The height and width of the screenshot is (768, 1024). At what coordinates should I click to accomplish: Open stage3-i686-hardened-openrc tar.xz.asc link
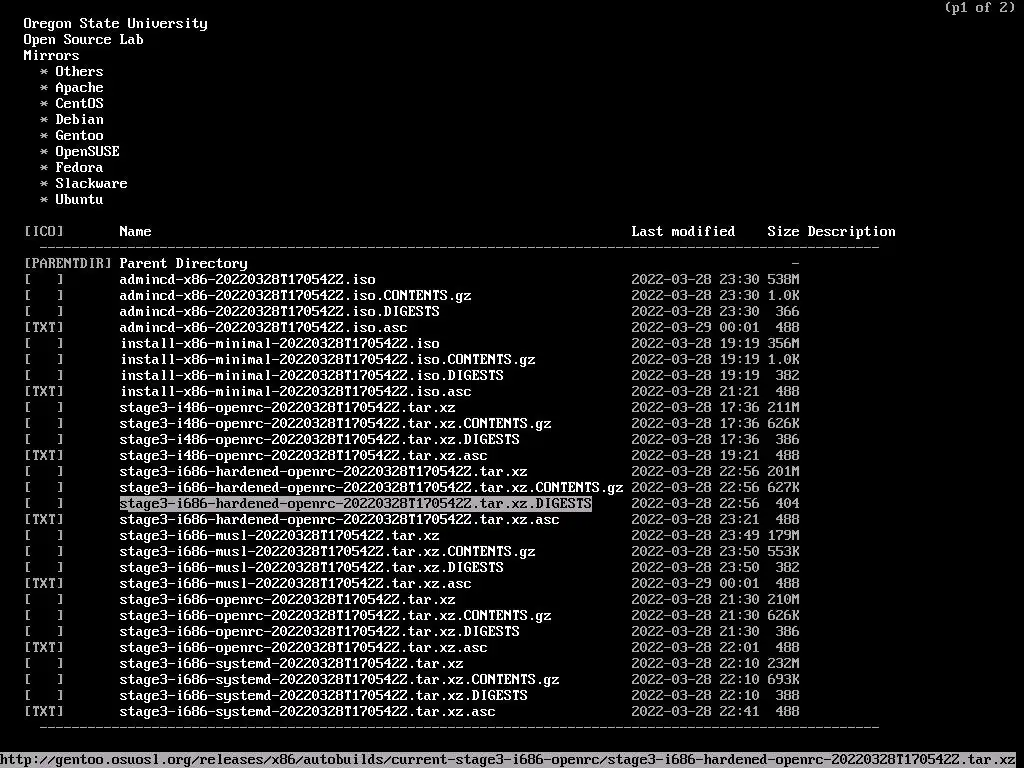pos(340,519)
